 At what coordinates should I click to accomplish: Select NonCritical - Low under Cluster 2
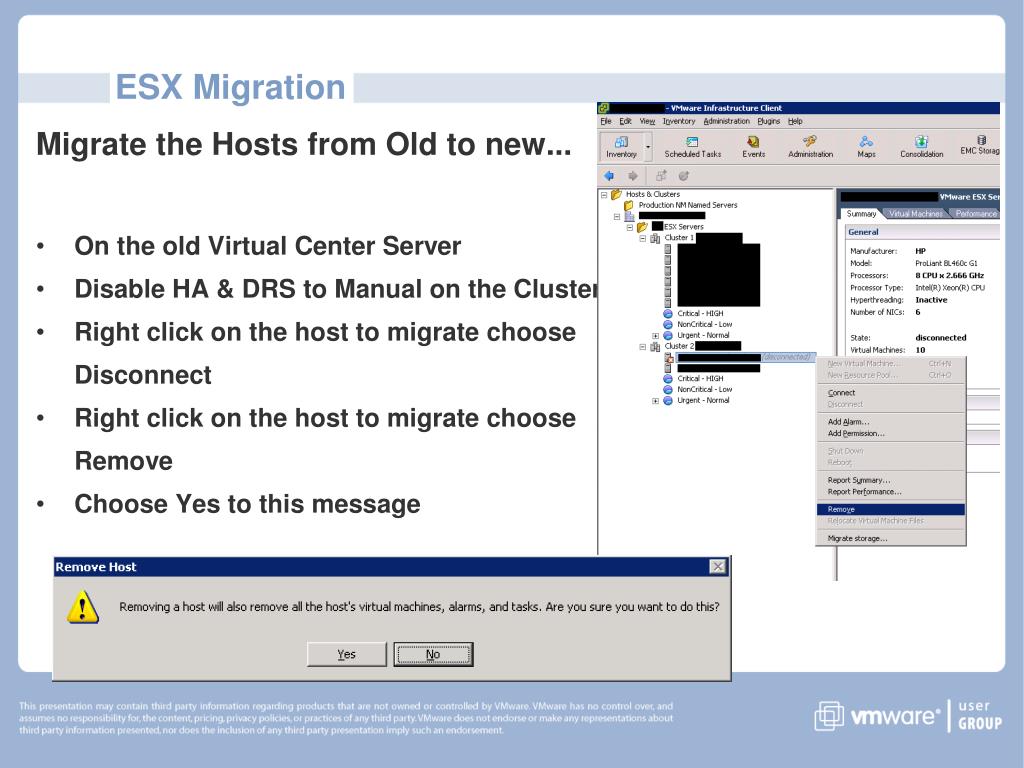705,390
